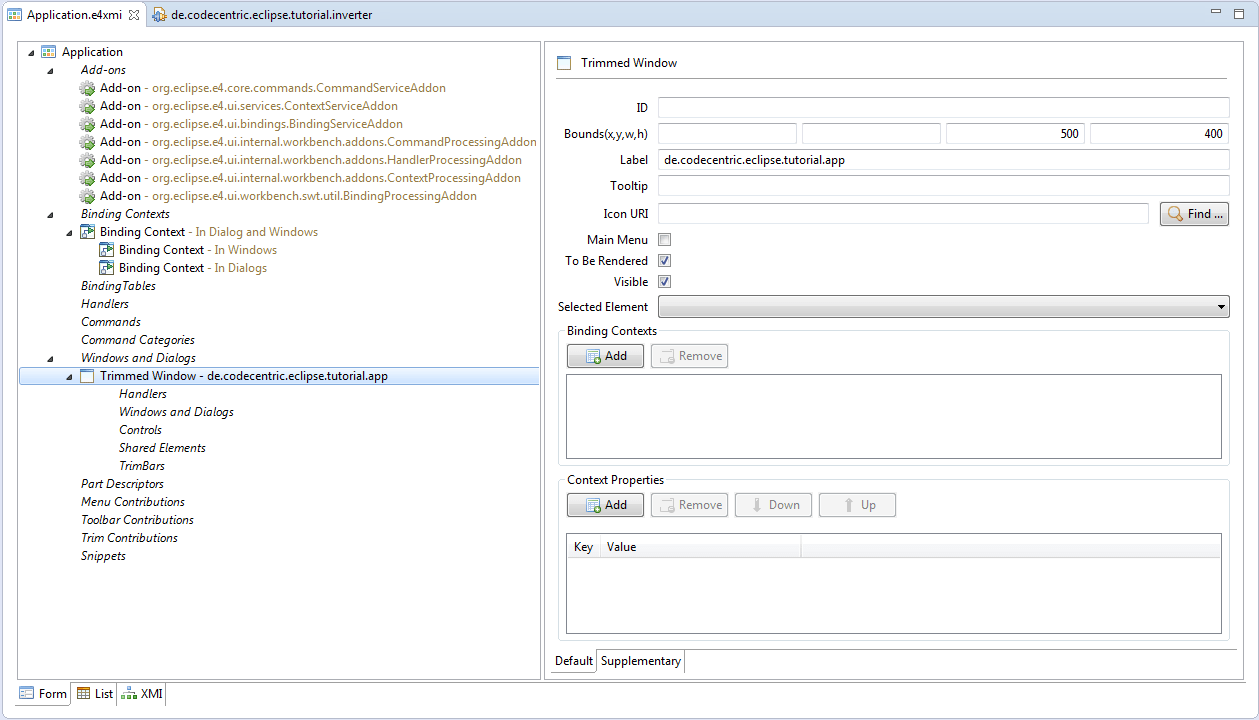The width and height of the screenshot is (1259, 720).
Task: Collapse the Add-ons tree section
Action: [50, 70]
